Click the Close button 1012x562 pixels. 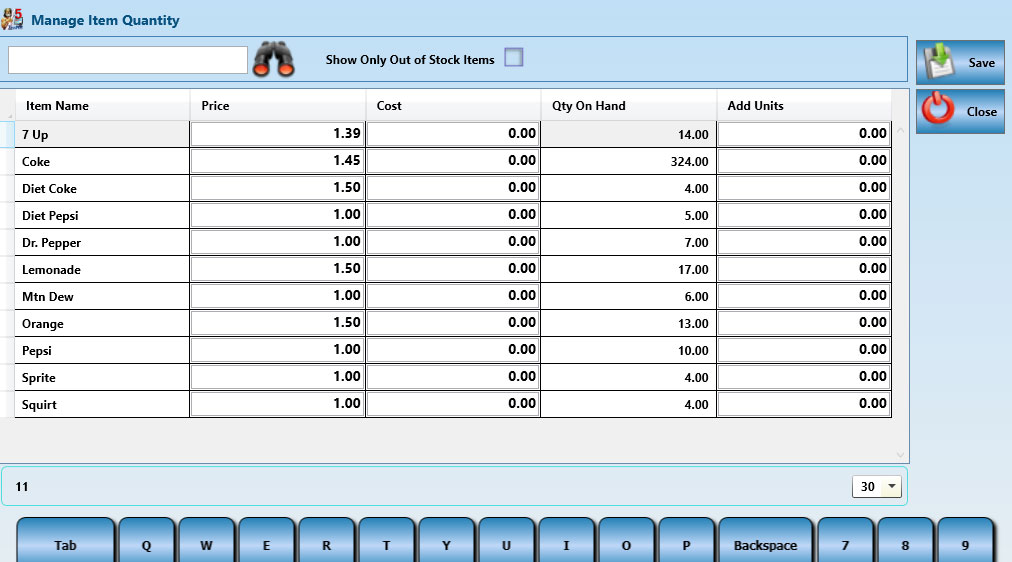[x=960, y=111]
